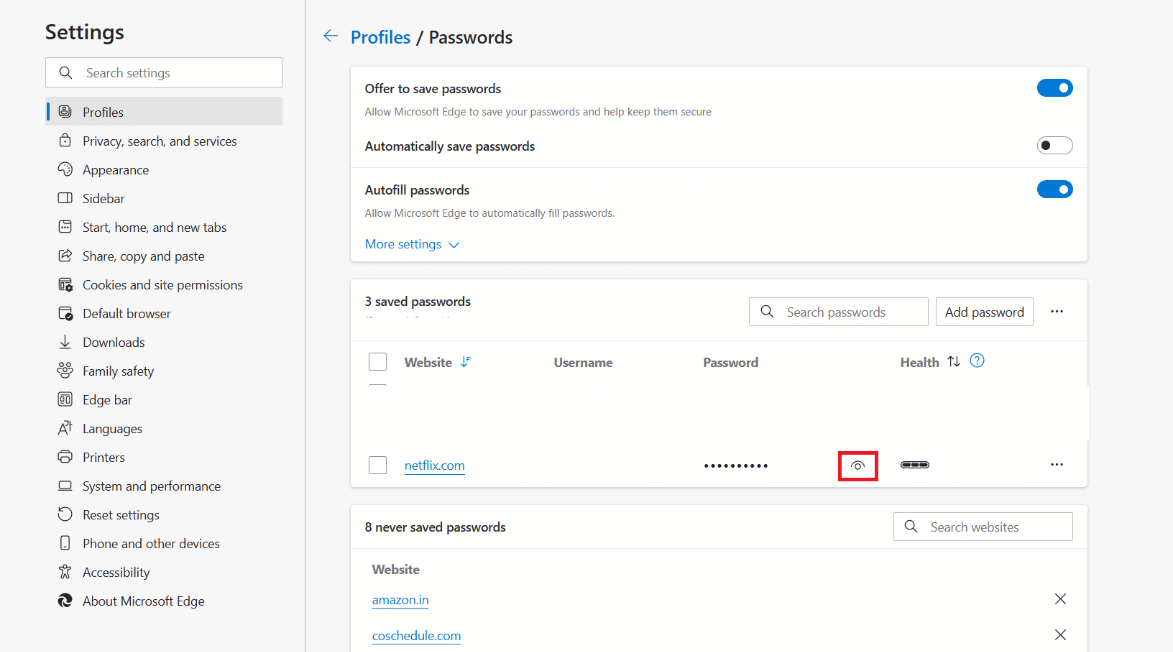
Task: Expand More settings
Action: [x=411, y=244]
